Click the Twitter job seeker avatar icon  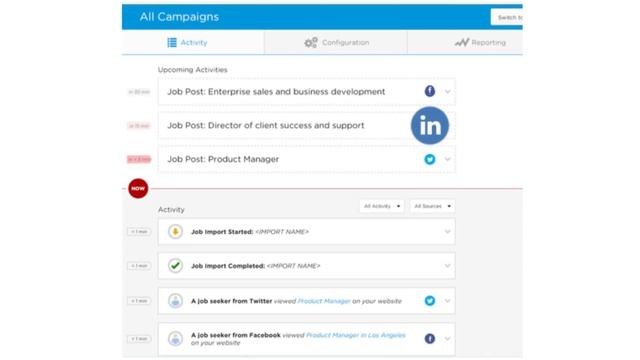(x=176, y=301)
